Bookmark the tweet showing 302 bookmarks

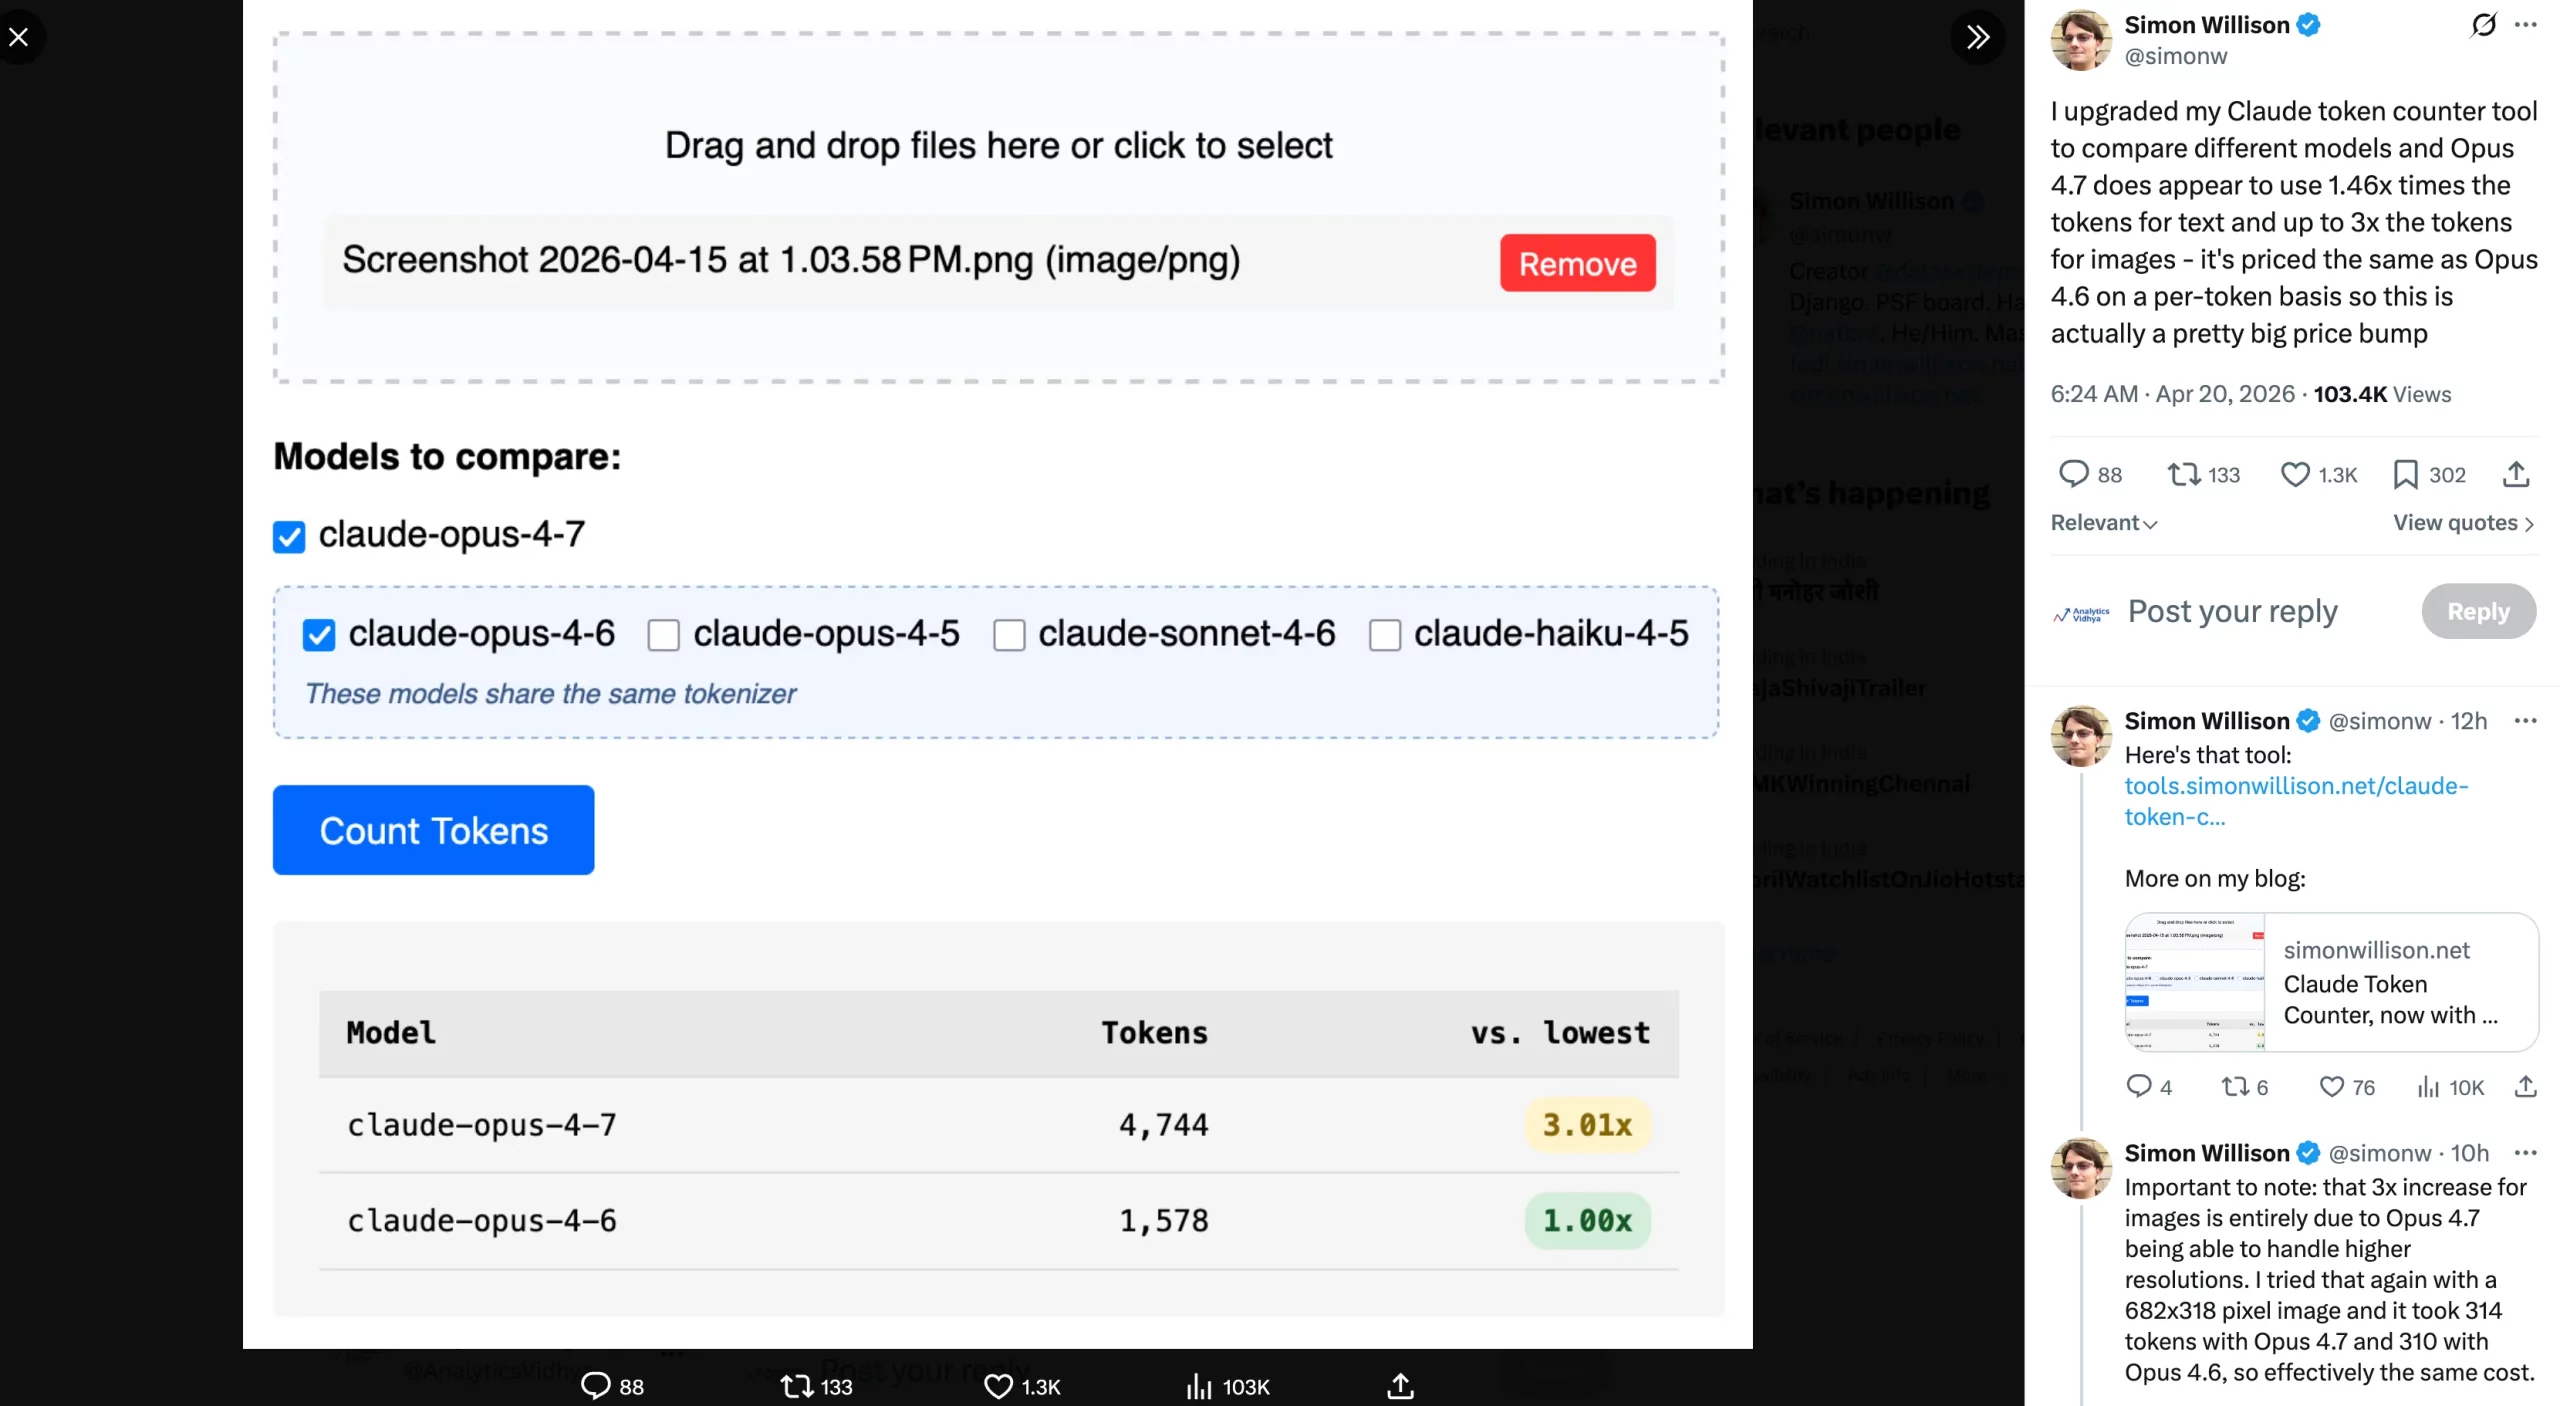tap(2405, 474)
